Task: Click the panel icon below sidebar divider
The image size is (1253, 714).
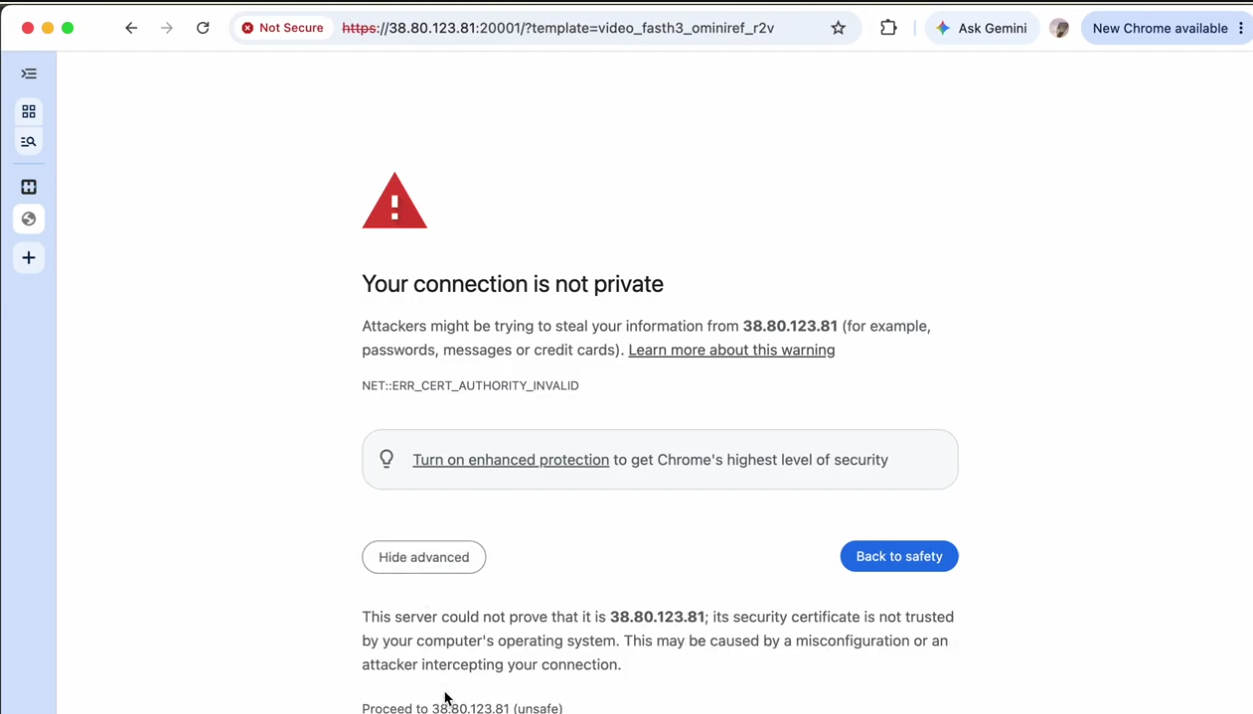Action: click(x=29, y=187)
